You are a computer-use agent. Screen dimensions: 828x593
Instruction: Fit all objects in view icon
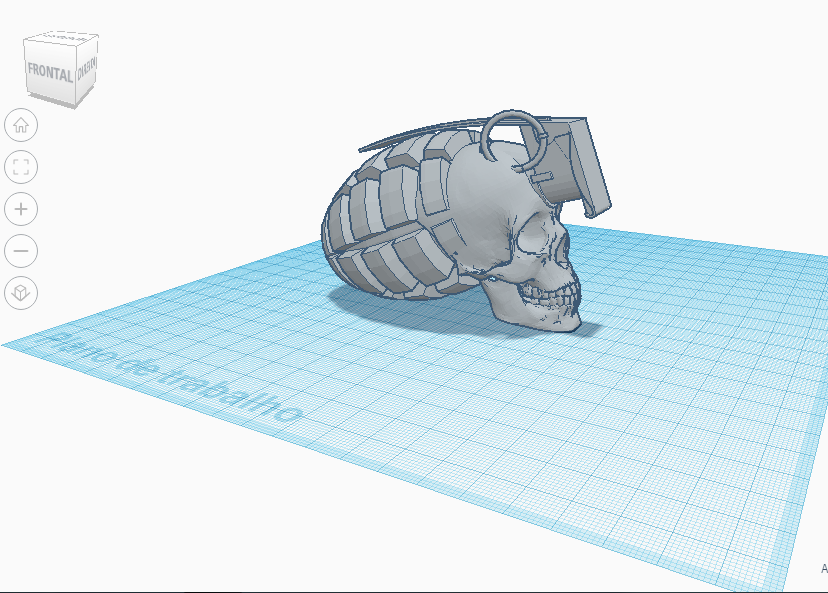(x=21, y=167)
